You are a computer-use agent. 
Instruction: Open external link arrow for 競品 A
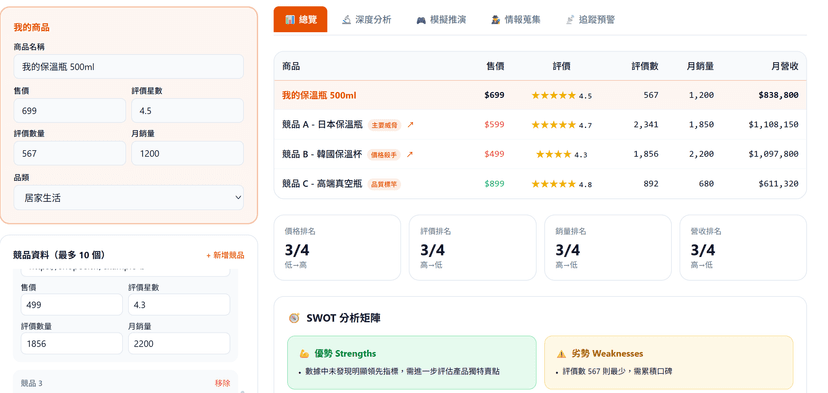click(410, 125)
